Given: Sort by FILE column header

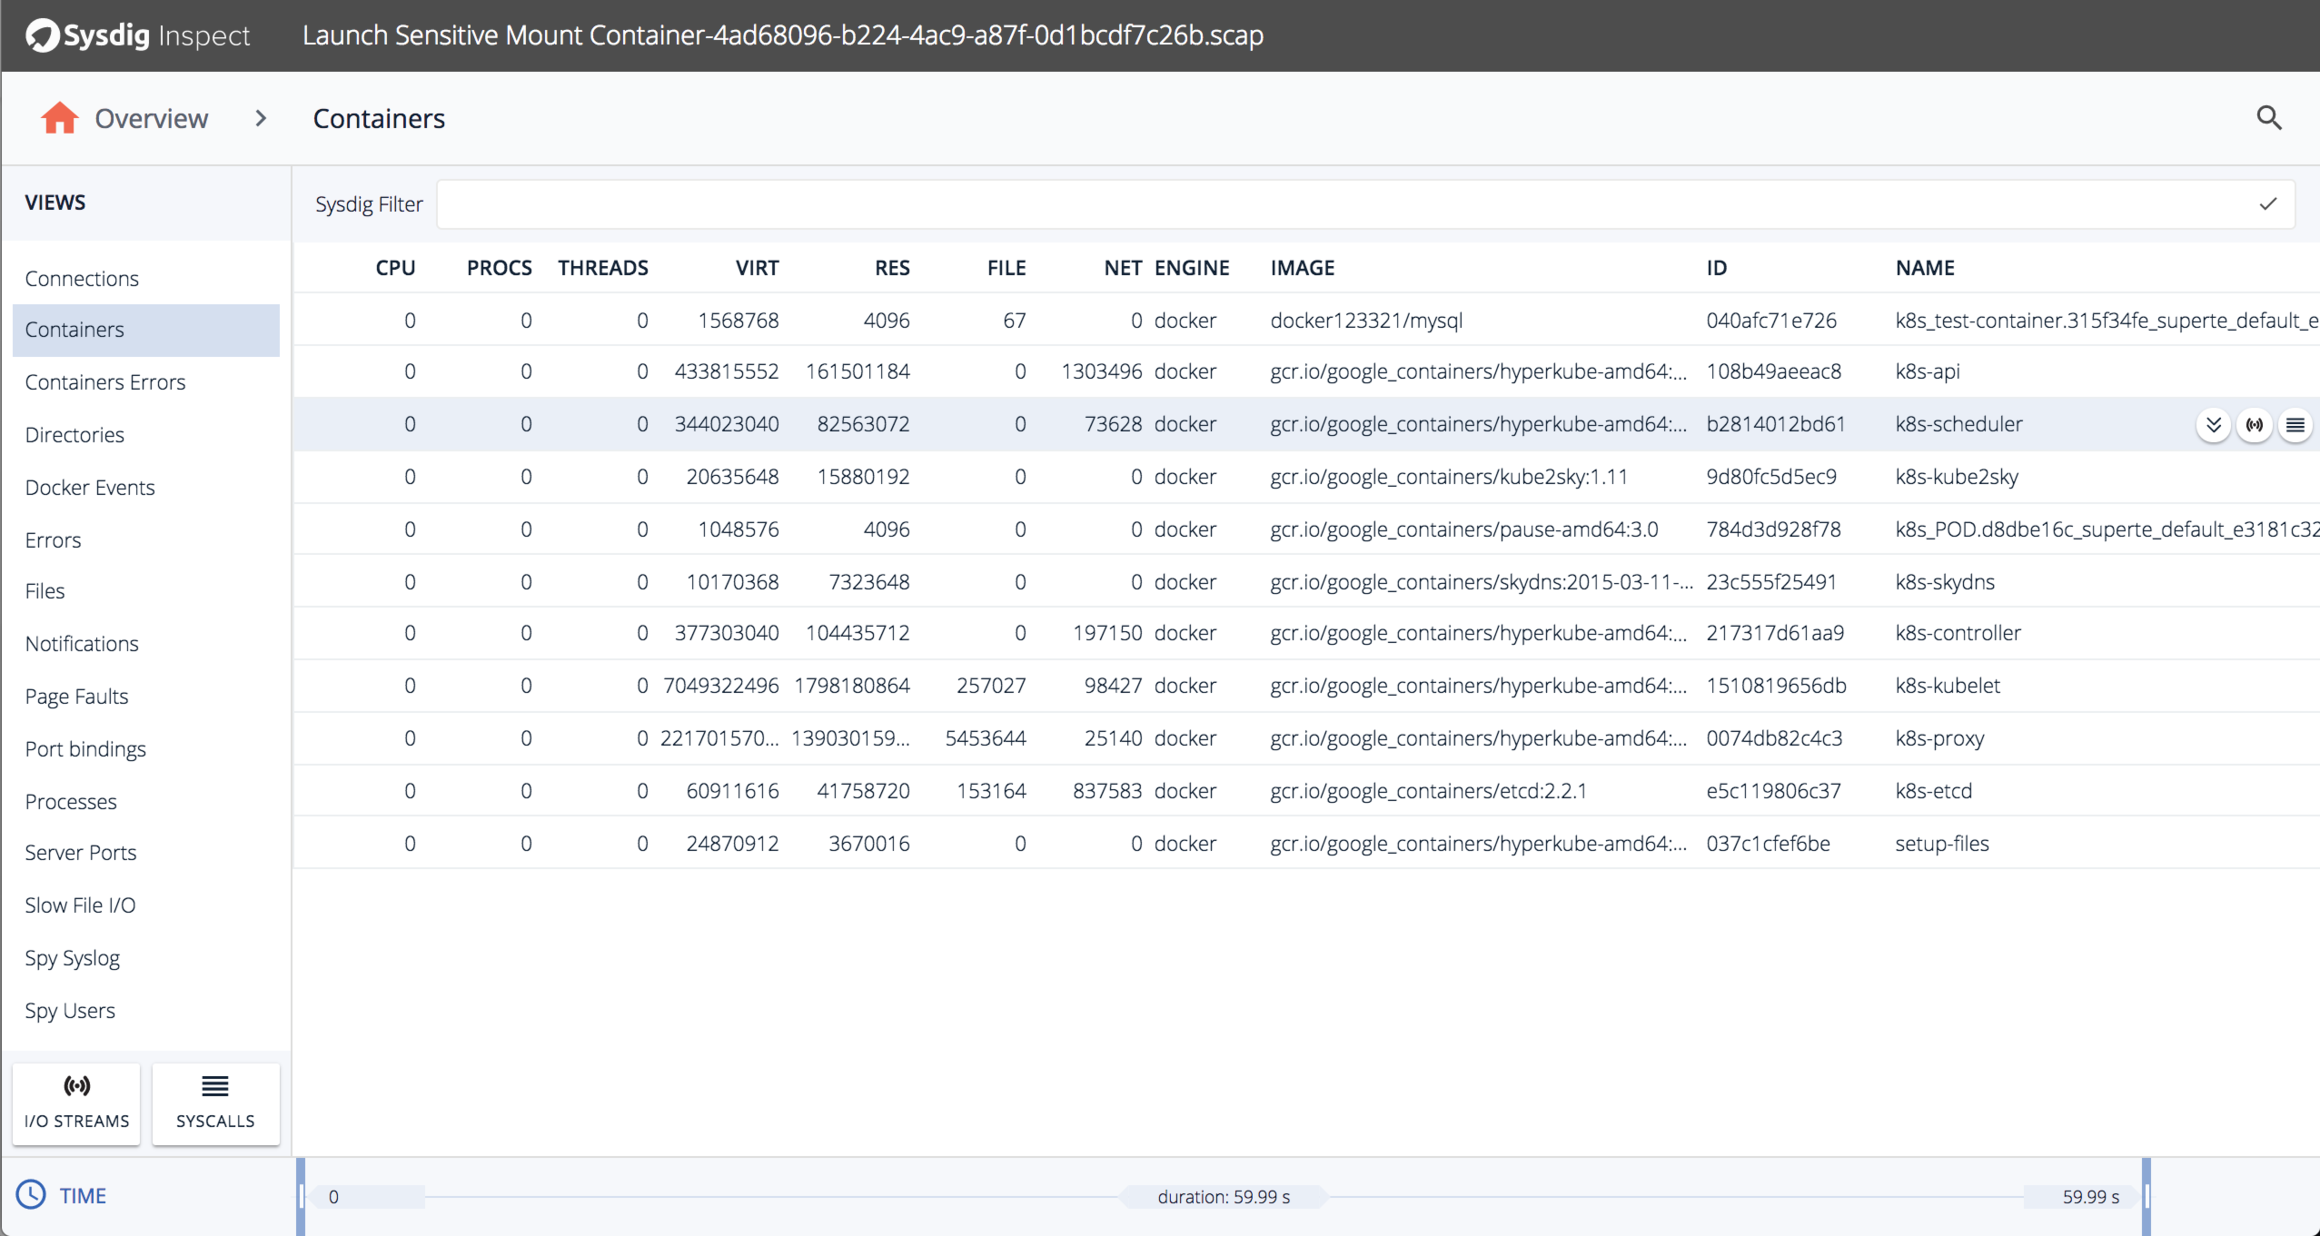Looking at the screenshot, I should (x=1006, y=268).
